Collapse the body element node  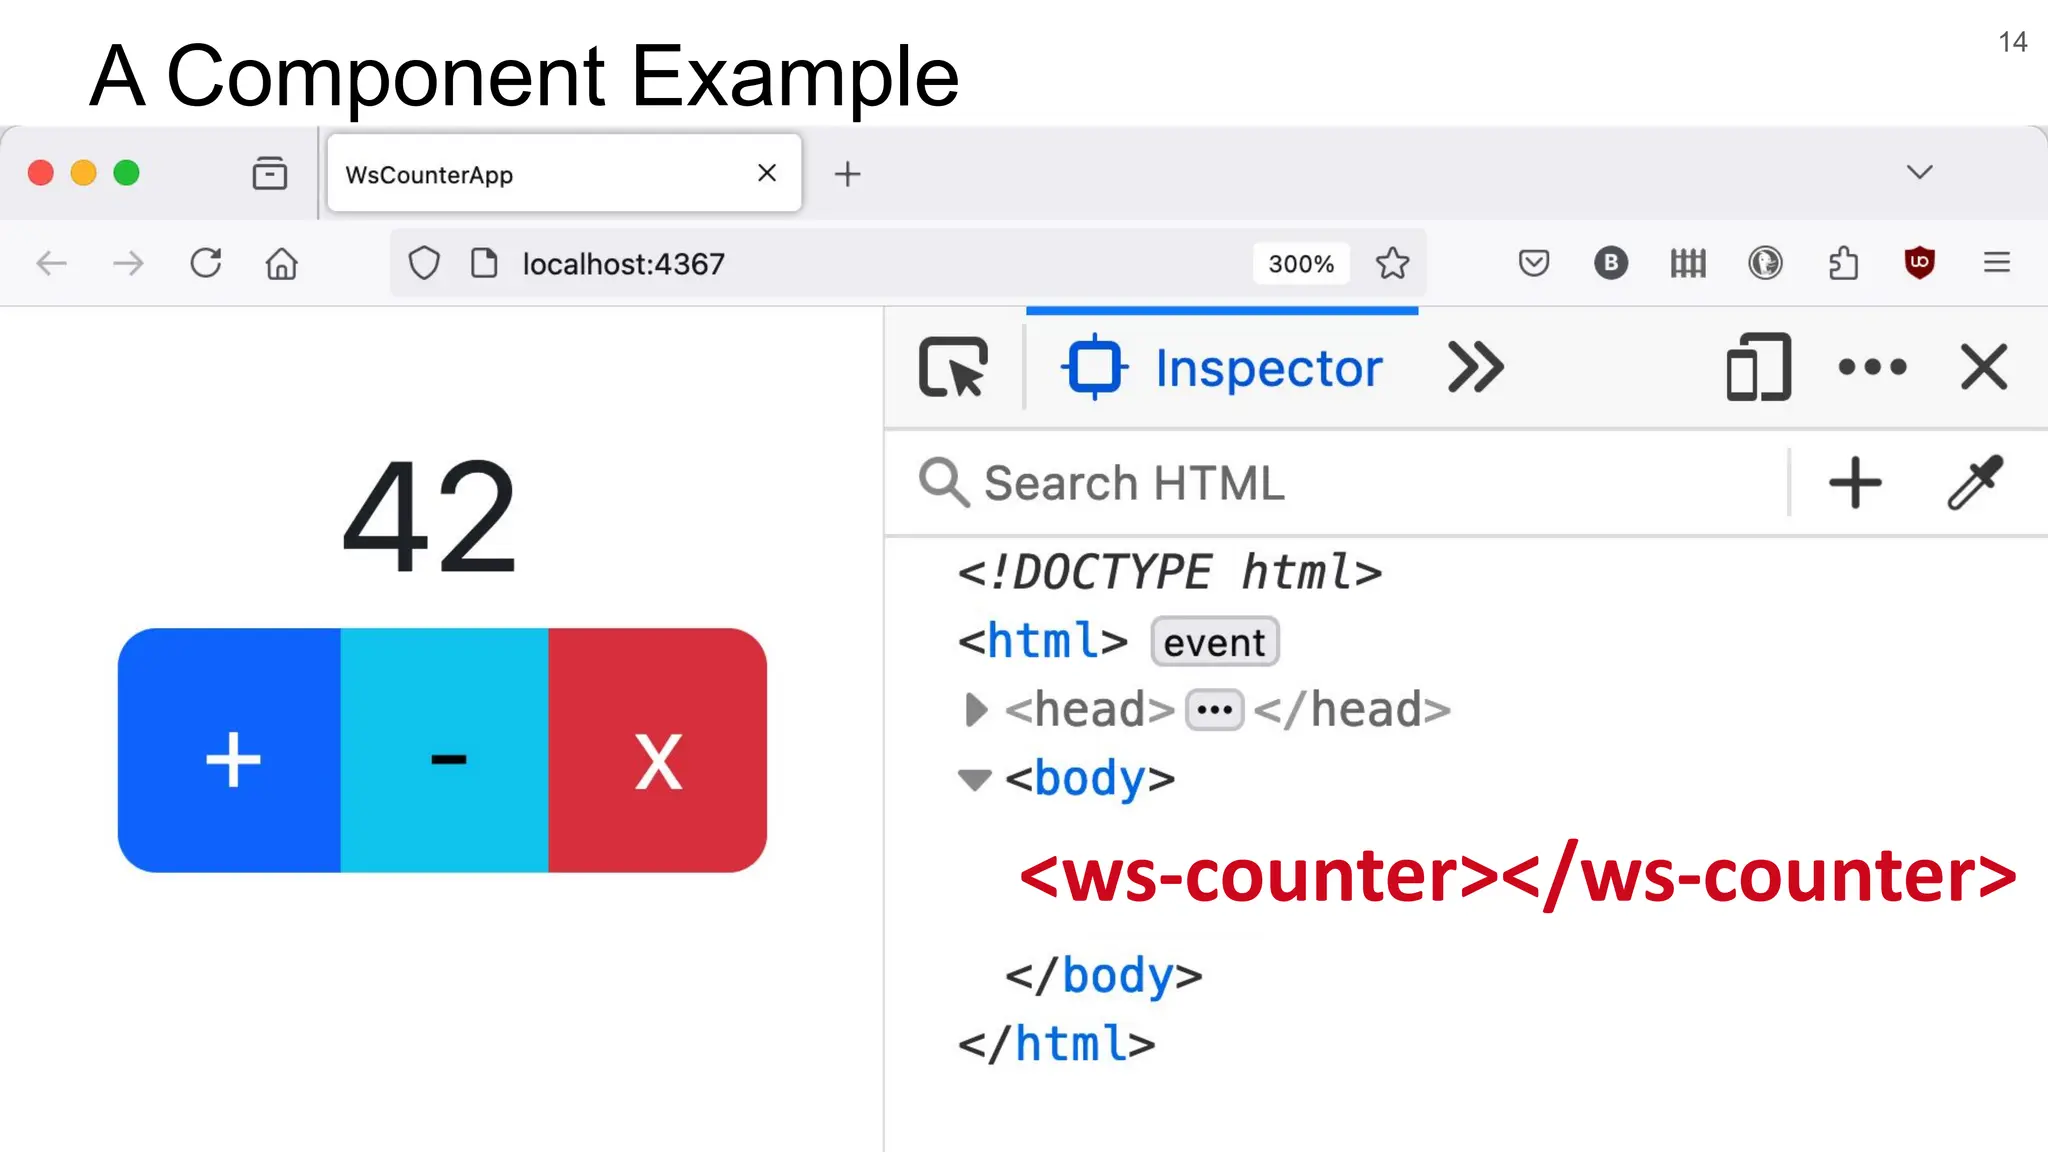(x=974, y=779)
